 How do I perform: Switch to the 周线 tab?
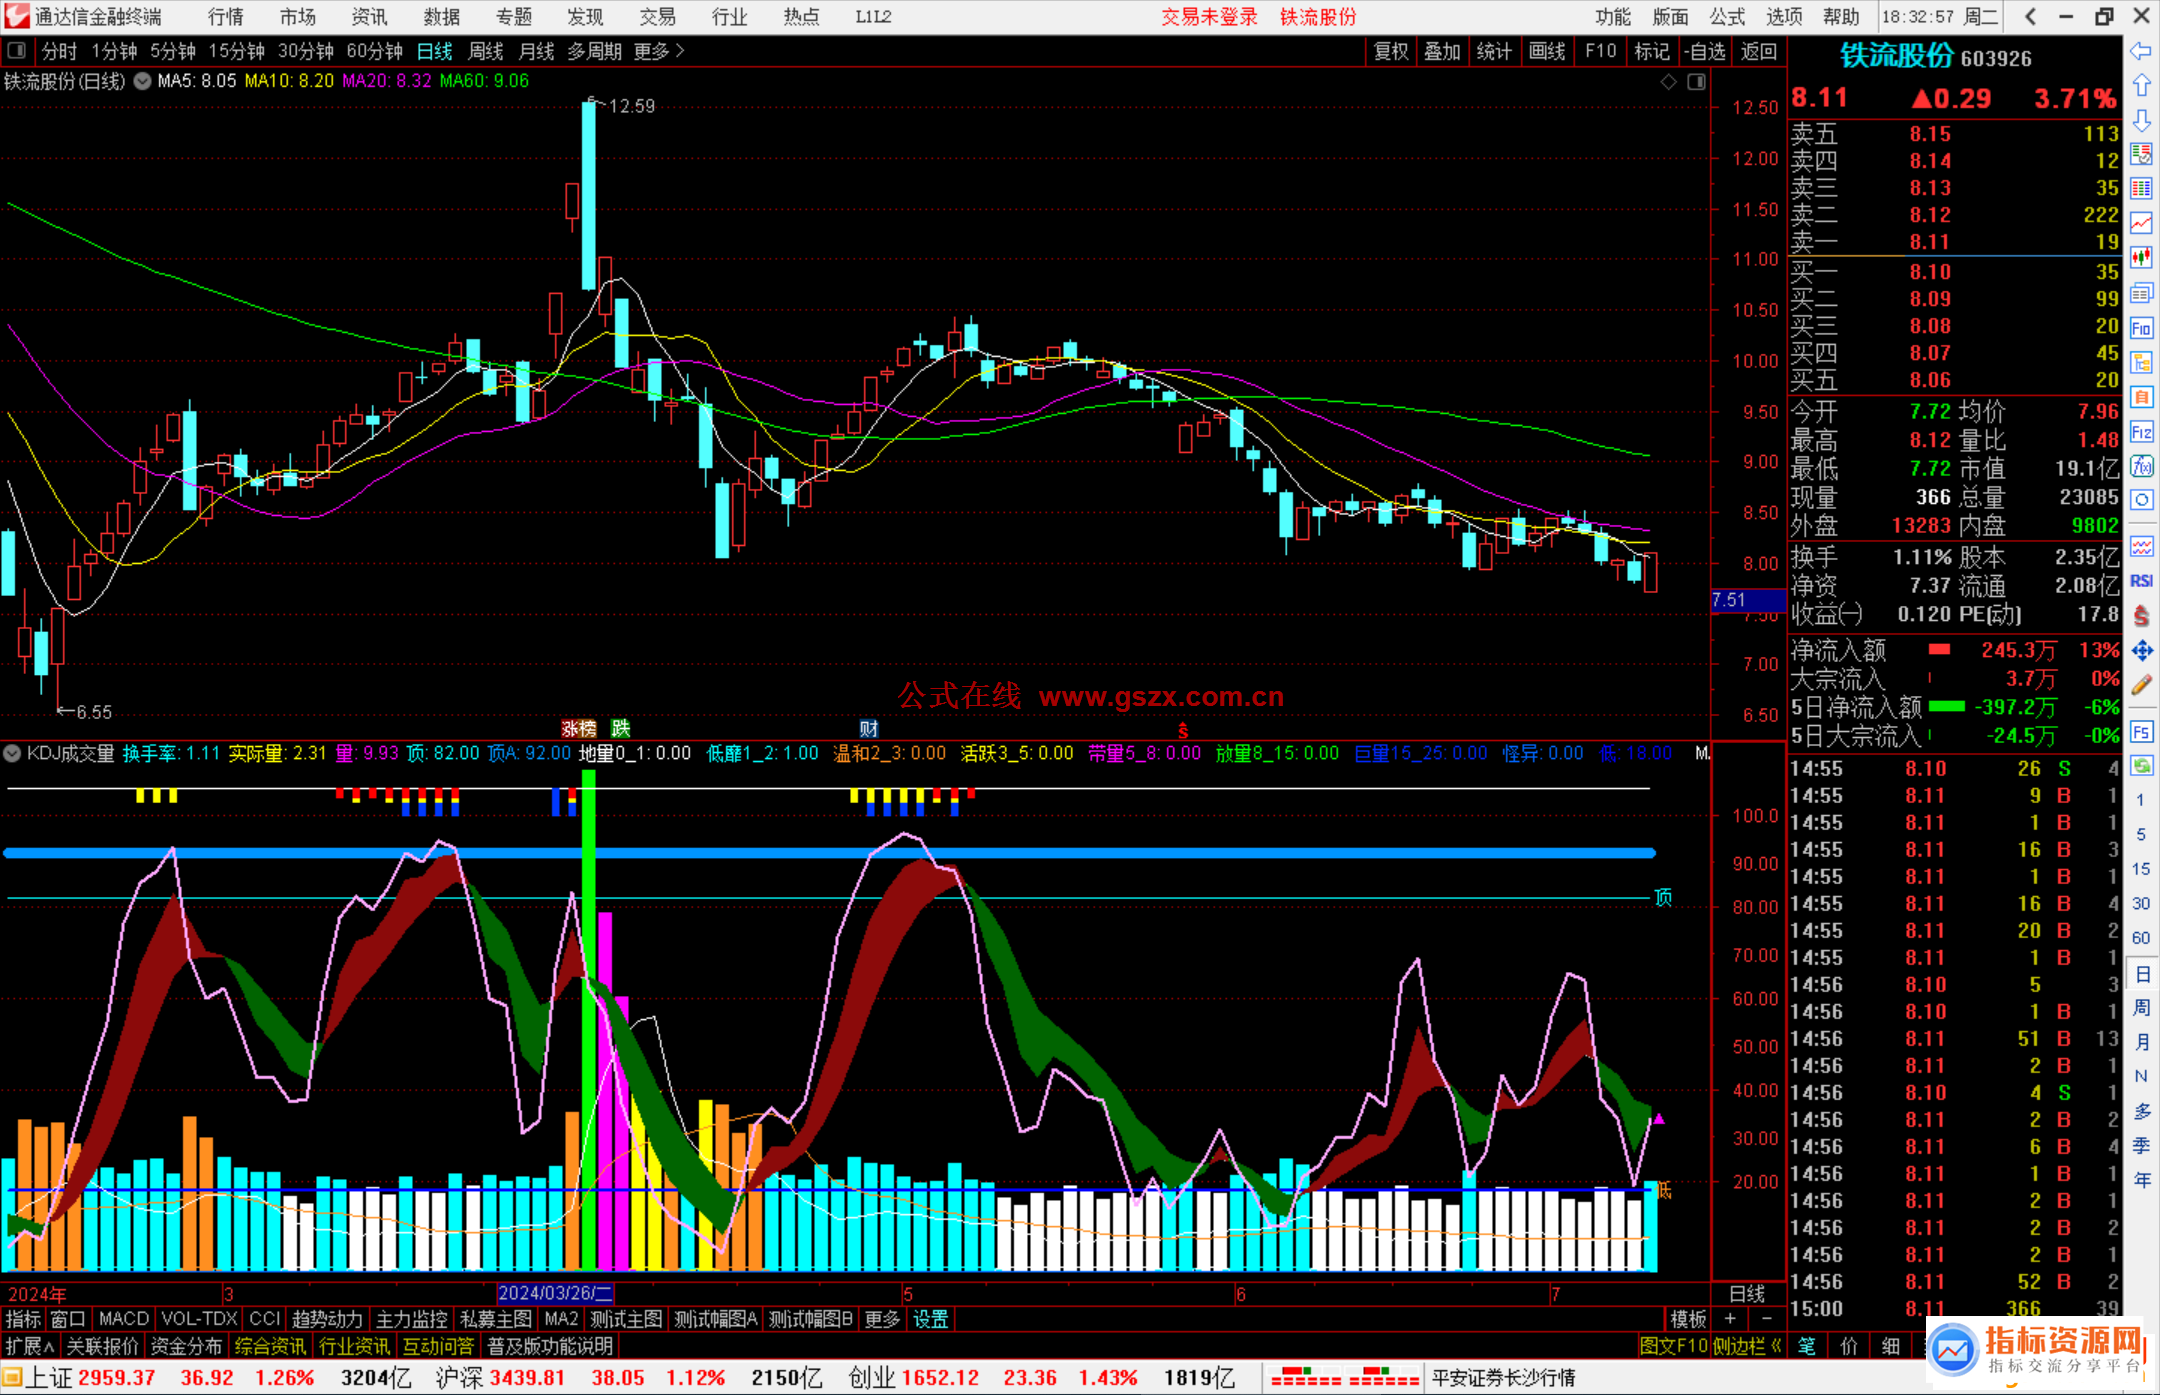(486, 51)
